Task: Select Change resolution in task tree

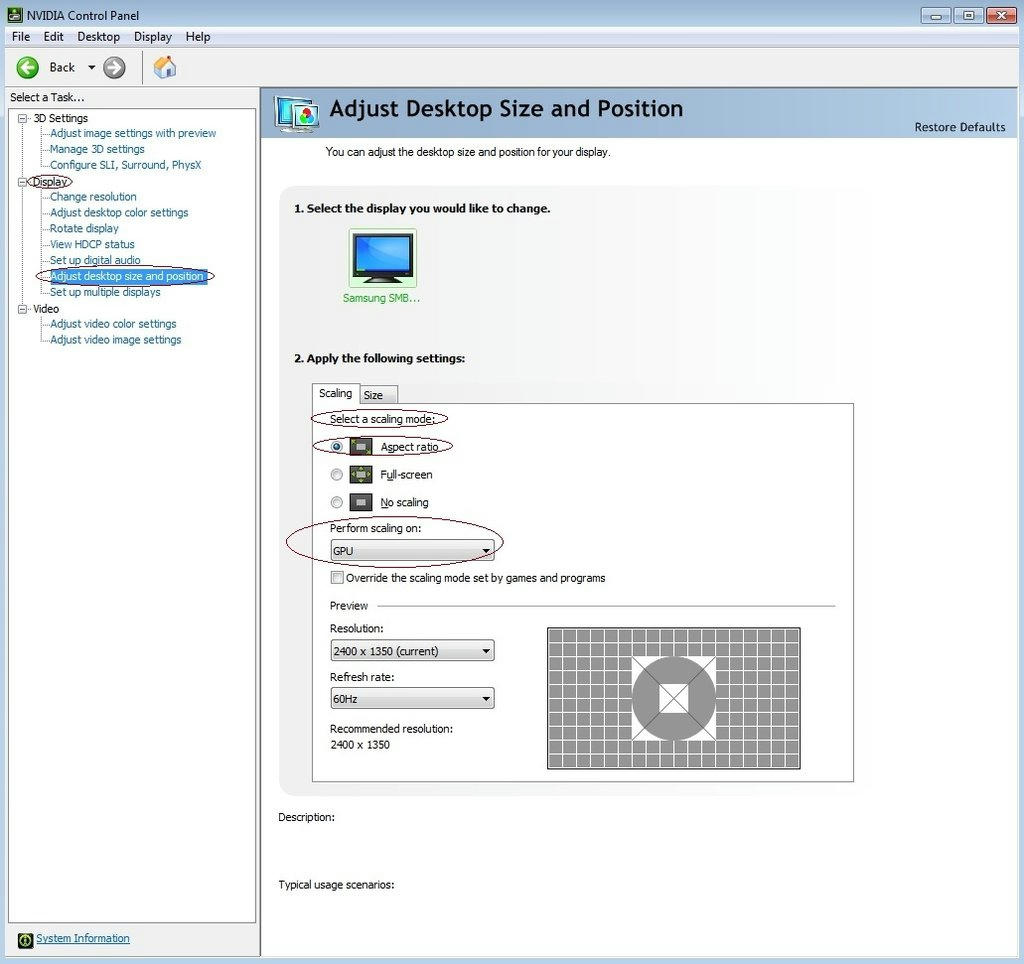Action: point(93,197)
